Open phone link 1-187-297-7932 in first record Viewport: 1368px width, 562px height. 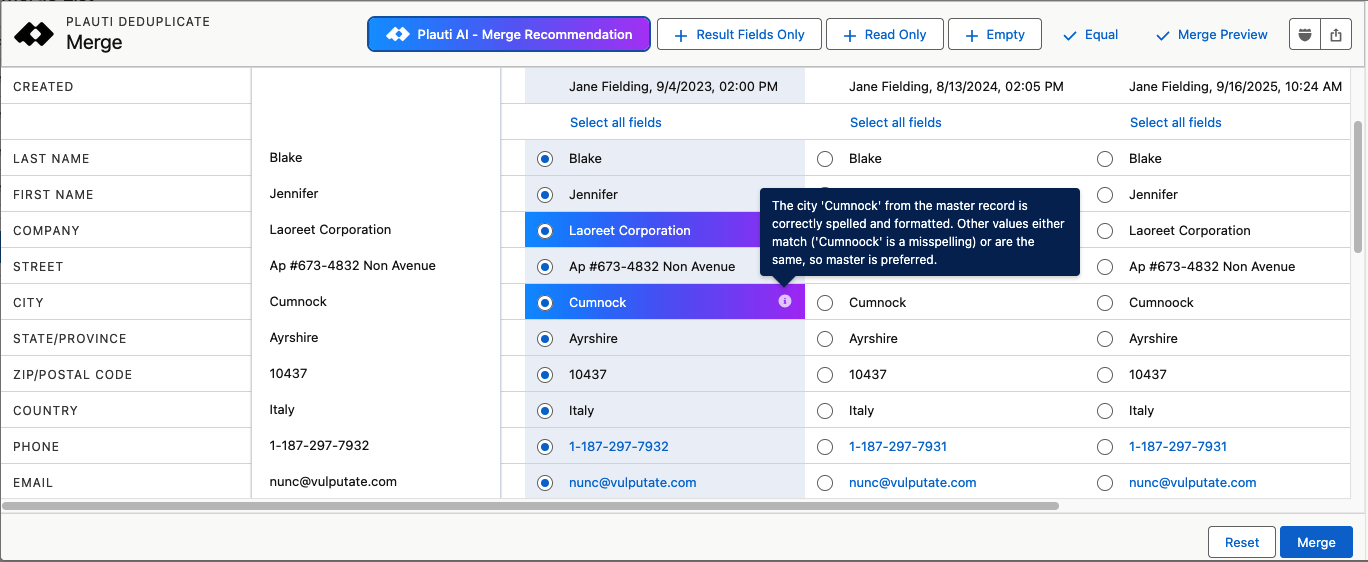point(619,446)
